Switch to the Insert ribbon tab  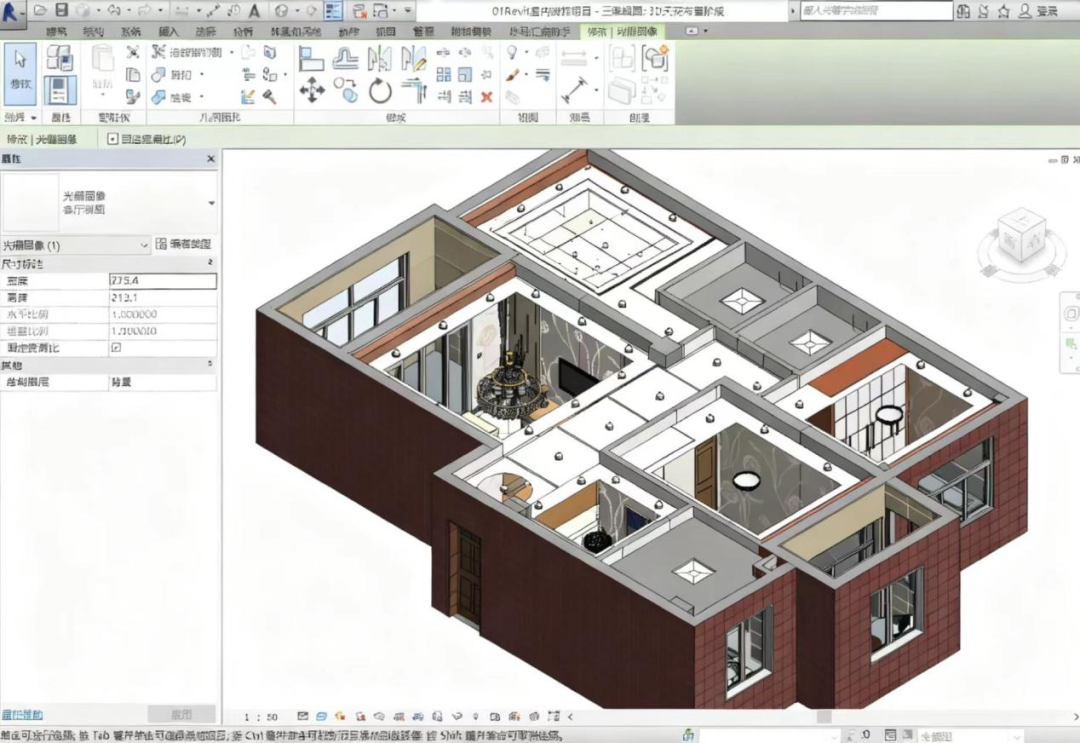[168, 32]
